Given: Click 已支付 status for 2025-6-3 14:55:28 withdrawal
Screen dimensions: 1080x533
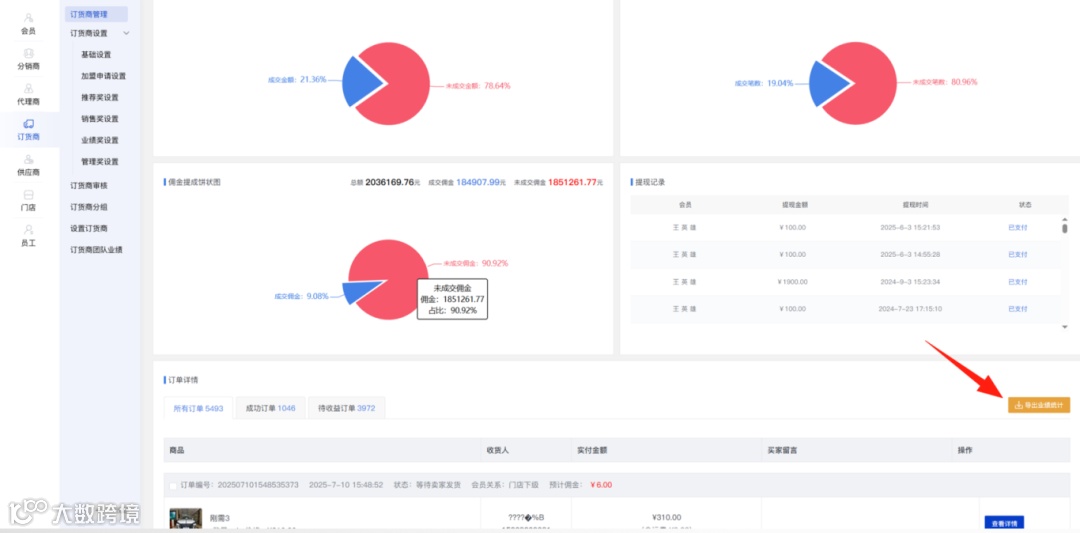Looking at the screenshot, I should click(x=1017, y=254).
